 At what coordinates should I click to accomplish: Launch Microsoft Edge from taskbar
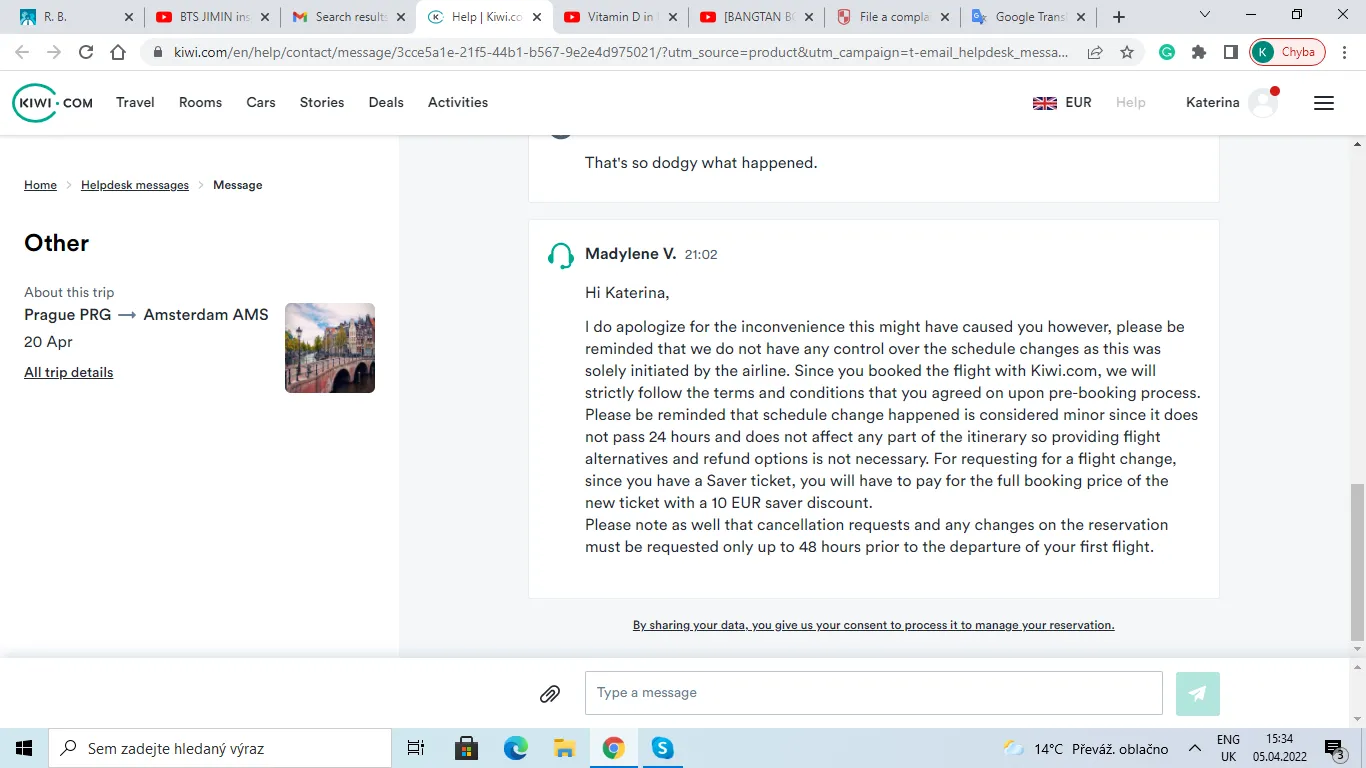coord(515,748)
